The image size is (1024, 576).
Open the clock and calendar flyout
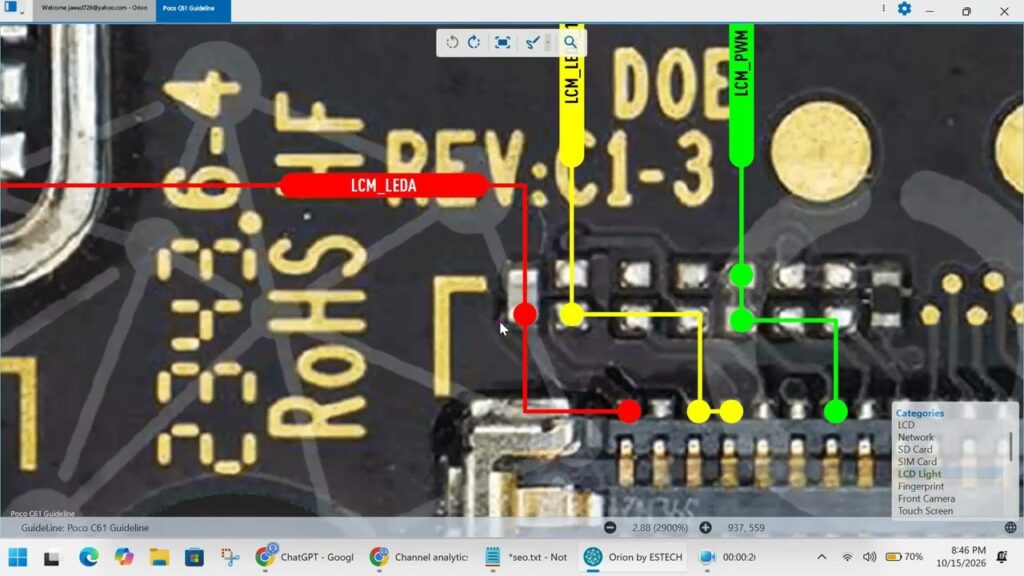click(960, 557)
